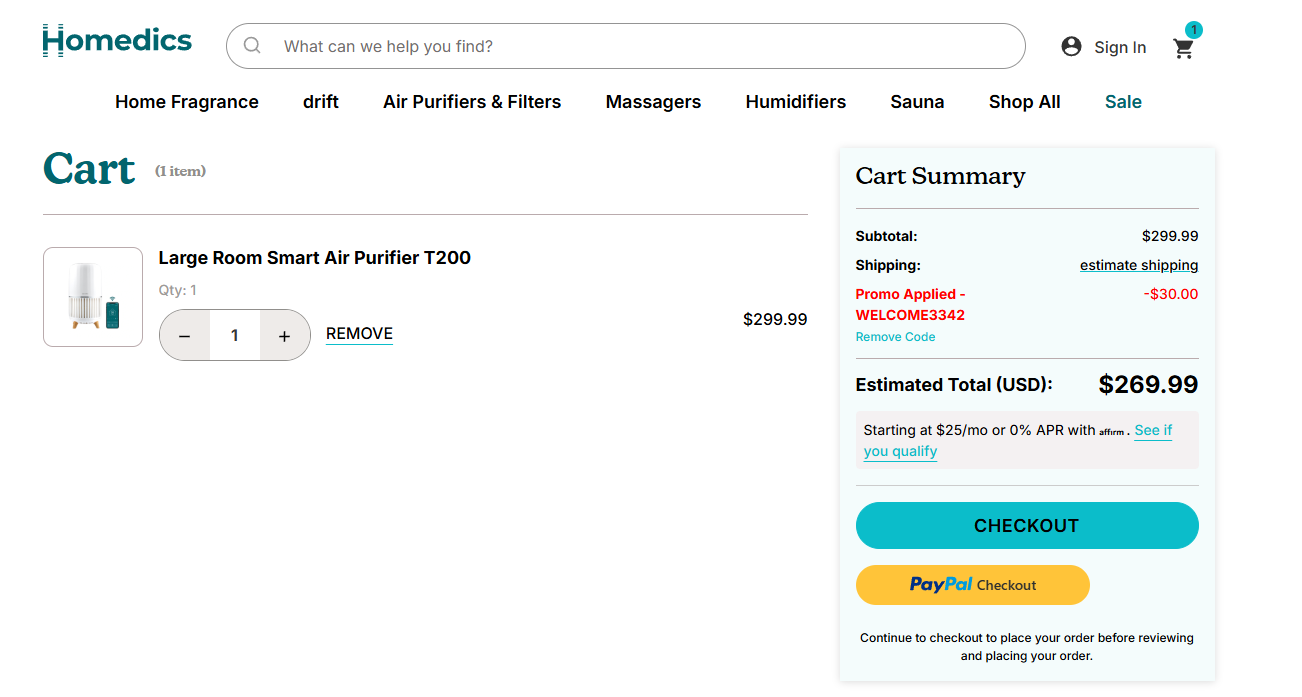Go to the Sale section
Image resolution: width=1302 pixels, height=697 pixels.
pyautogui.click(x=1123, y=102)
